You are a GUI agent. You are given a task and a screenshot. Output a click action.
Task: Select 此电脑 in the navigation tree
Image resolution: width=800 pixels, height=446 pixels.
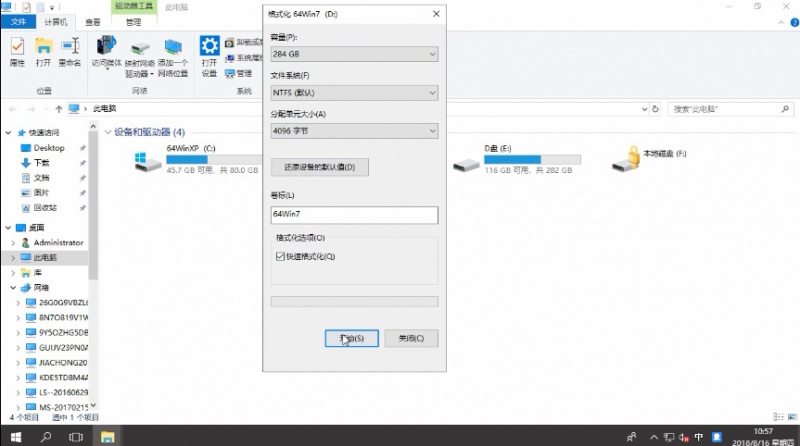click(x=45, y=258)
